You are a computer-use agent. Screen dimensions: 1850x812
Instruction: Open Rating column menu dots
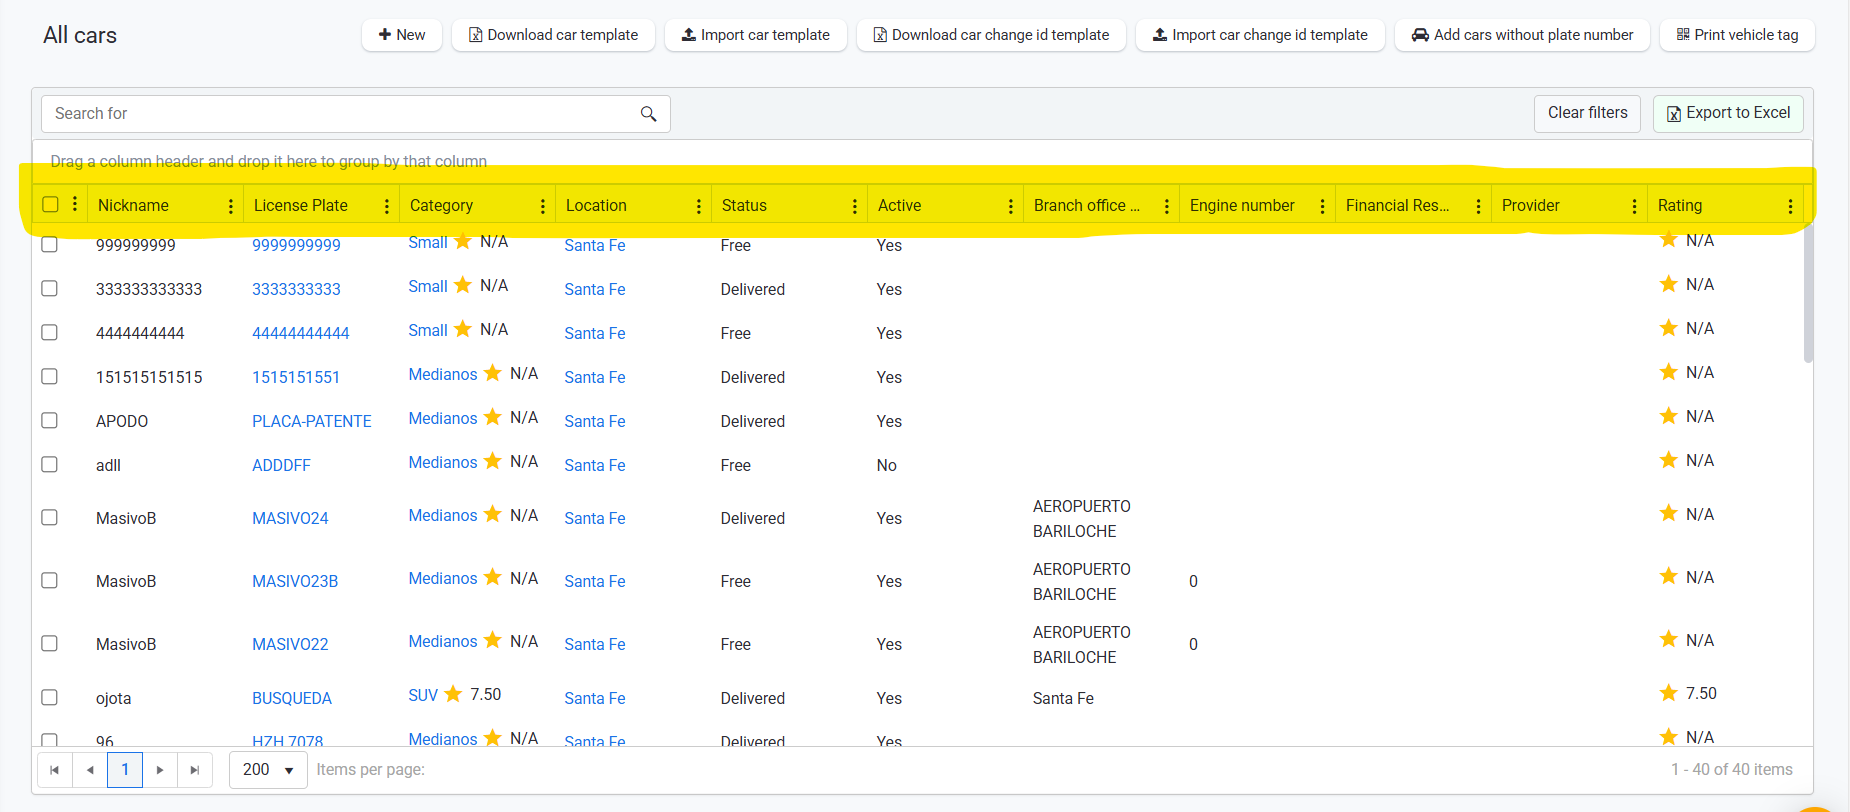click(1791, 206)
